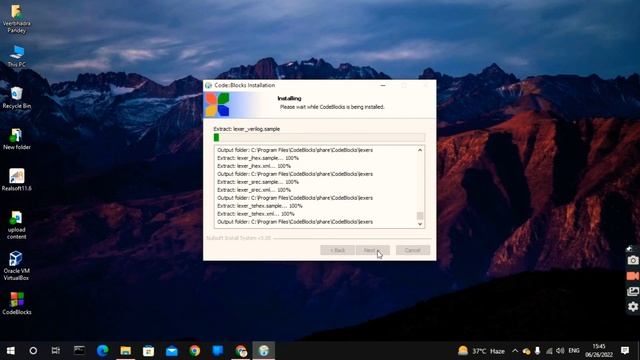Image resolution: width=640 pixels, height=360 pixels.
Task: Pin the recorder side panel
Action: click(629, 248)
